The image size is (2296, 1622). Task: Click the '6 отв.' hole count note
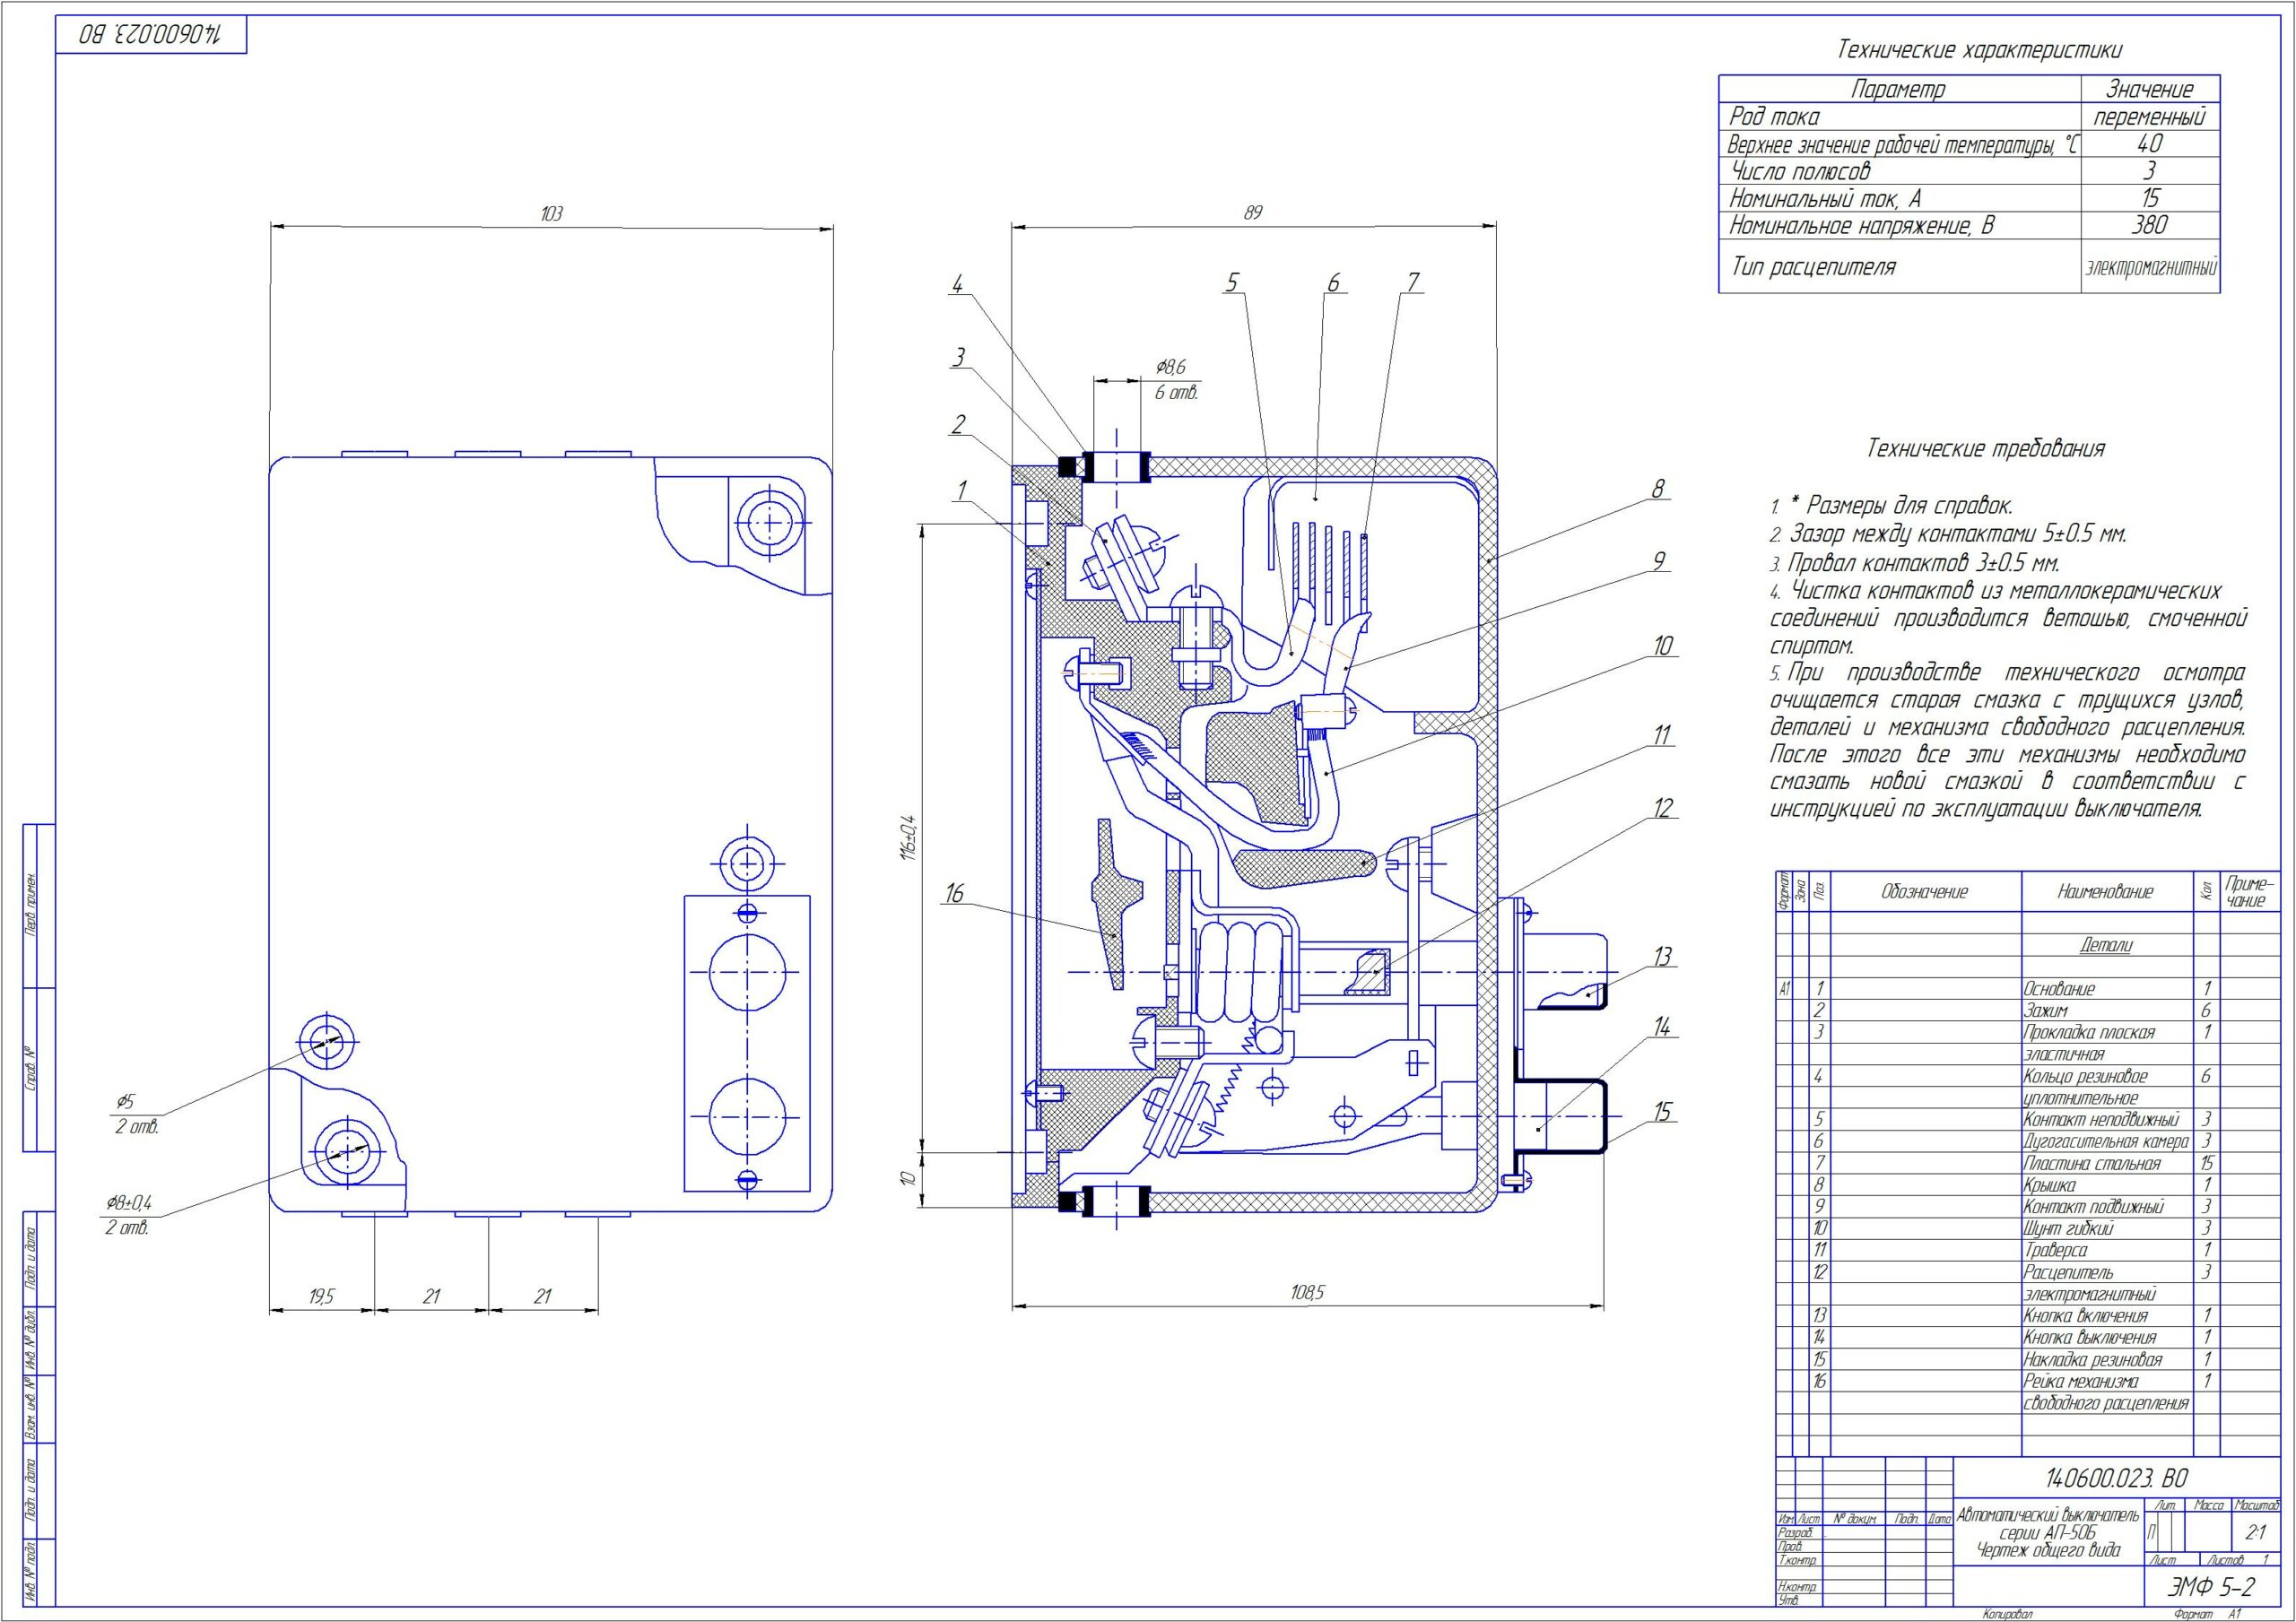pos(1176,393)
